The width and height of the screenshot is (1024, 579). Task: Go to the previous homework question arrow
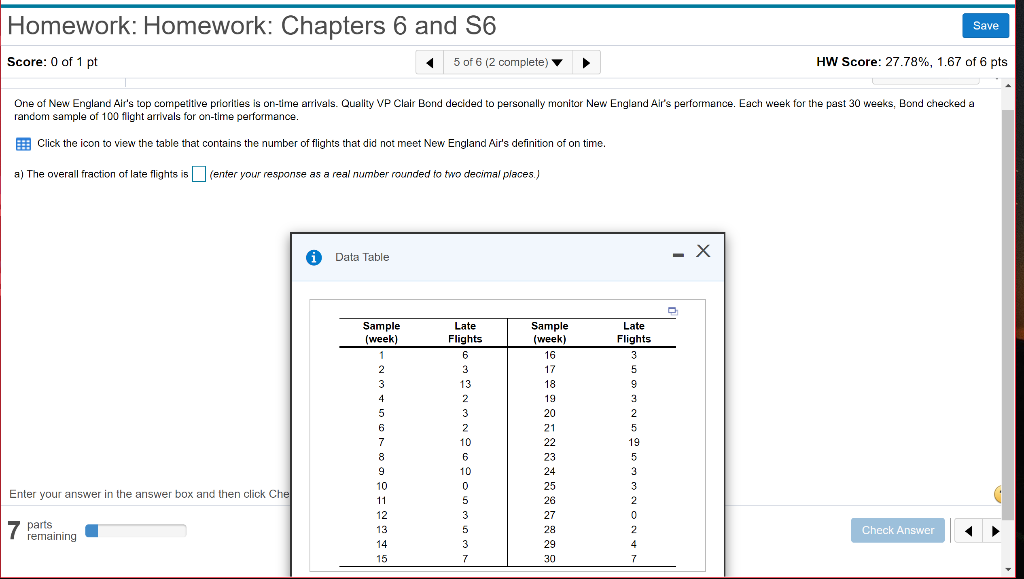429,61
